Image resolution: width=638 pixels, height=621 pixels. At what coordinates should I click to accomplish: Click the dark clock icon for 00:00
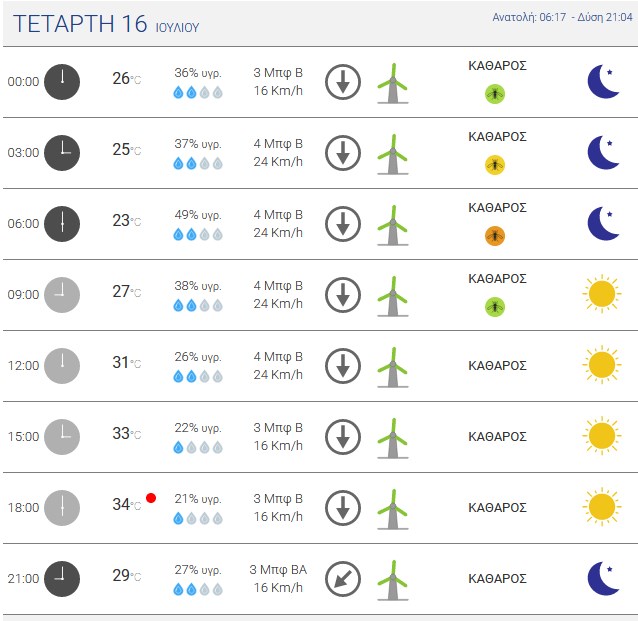point(62,82)
